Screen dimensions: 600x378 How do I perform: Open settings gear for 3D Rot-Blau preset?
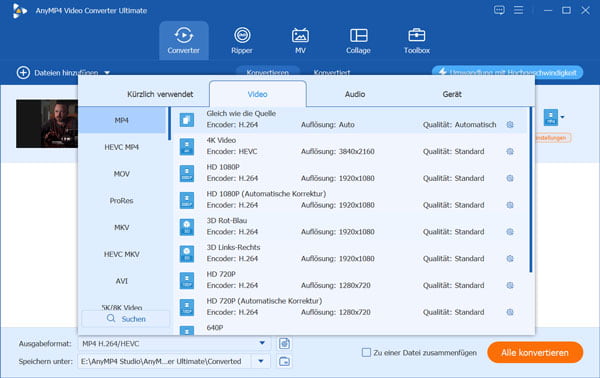(510, 232)
